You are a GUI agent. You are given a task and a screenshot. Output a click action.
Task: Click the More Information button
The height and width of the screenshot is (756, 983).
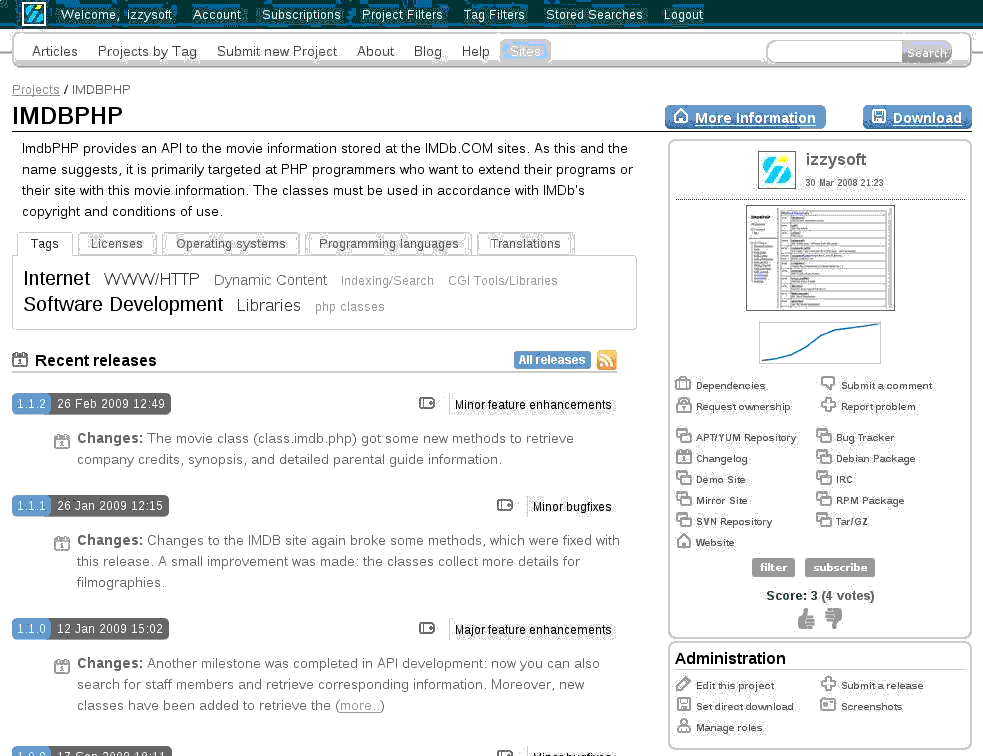[745, 117]
